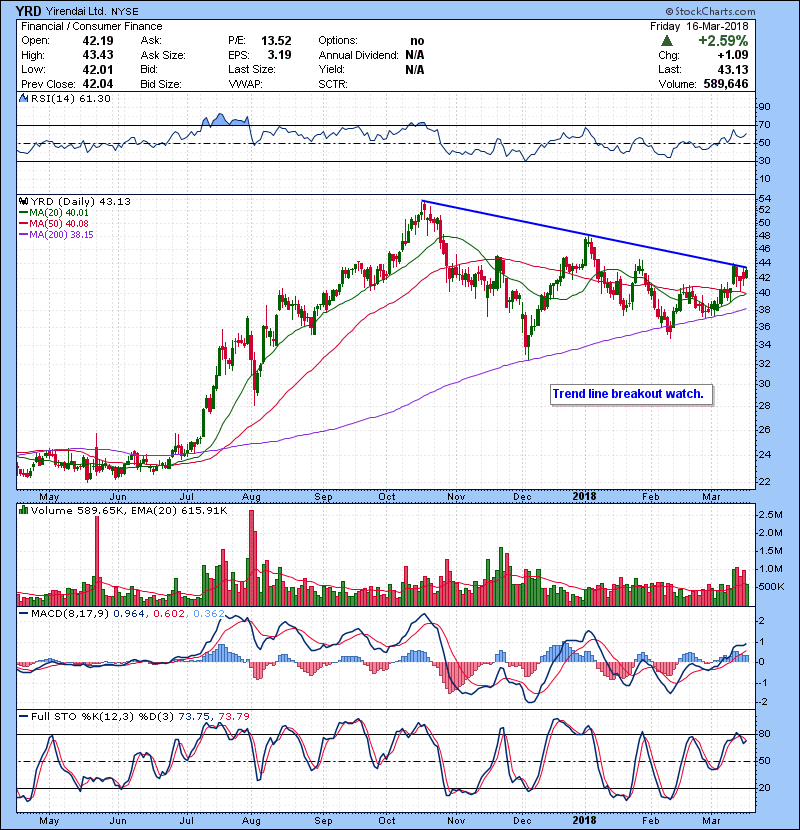Screen dimensions: 800x830
Task: Click the YRD ticker symbol title
Action: point(29,11)
